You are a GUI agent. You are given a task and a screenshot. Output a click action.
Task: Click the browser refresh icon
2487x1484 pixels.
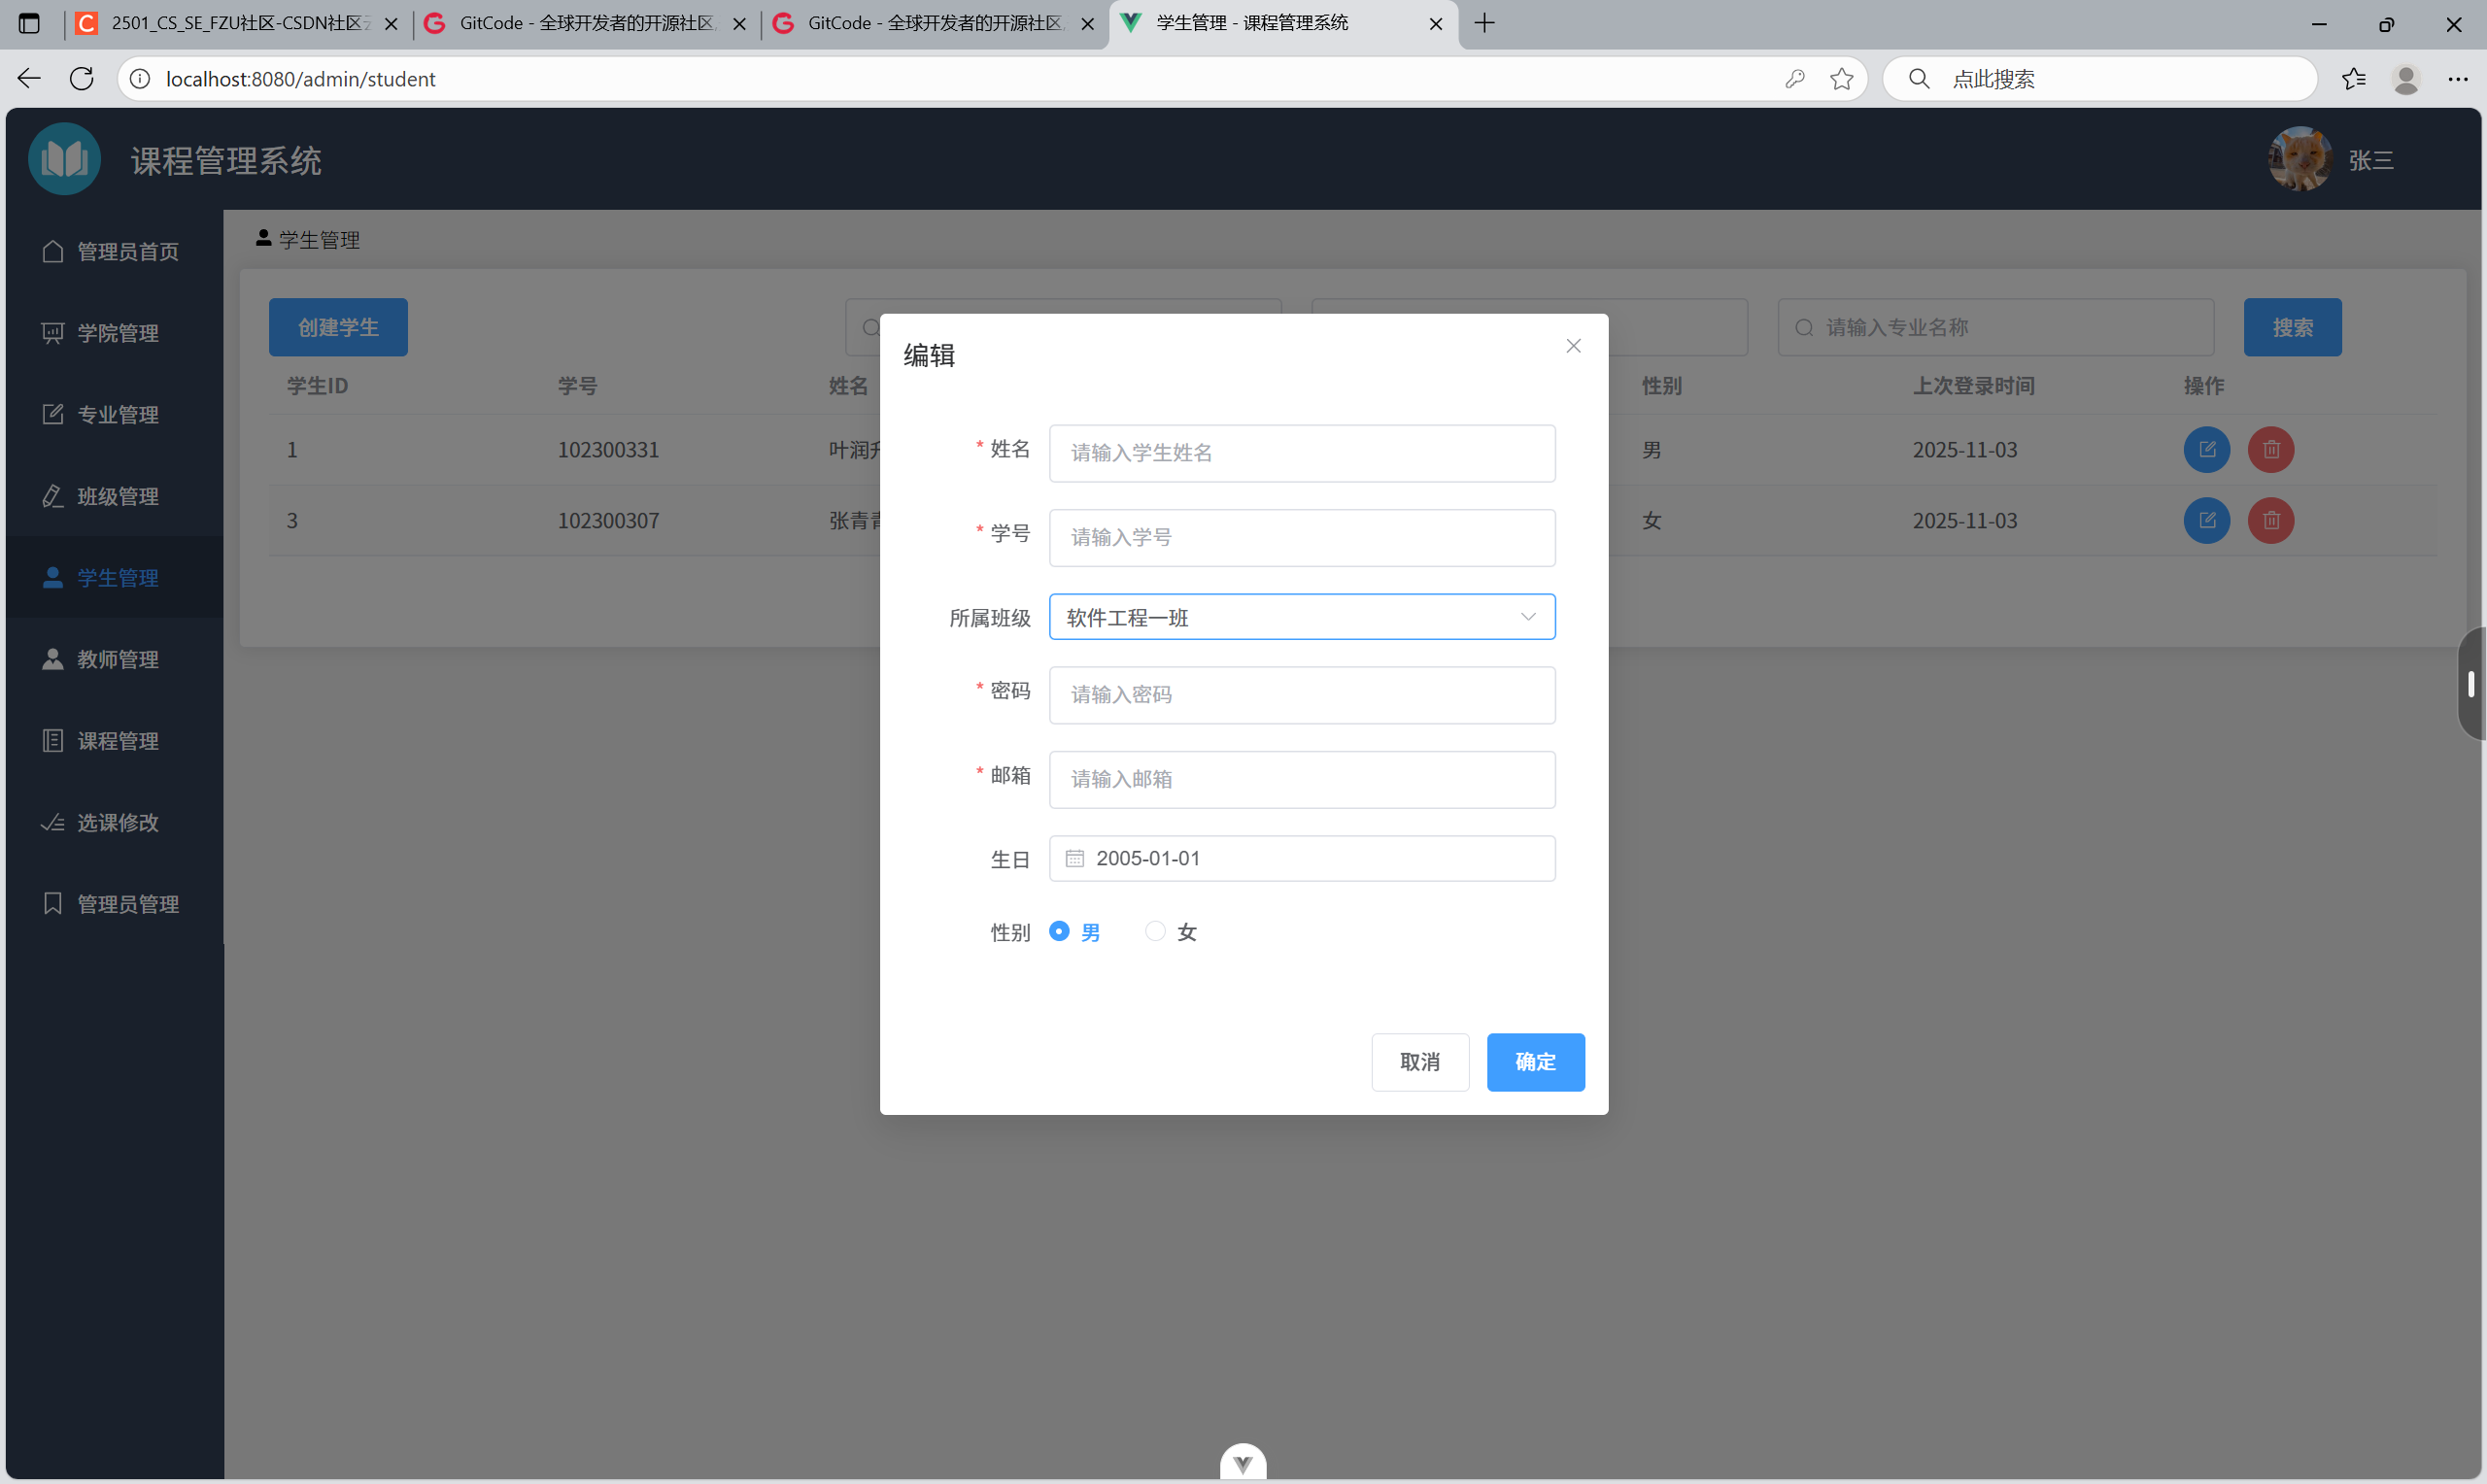pos(82,79)
